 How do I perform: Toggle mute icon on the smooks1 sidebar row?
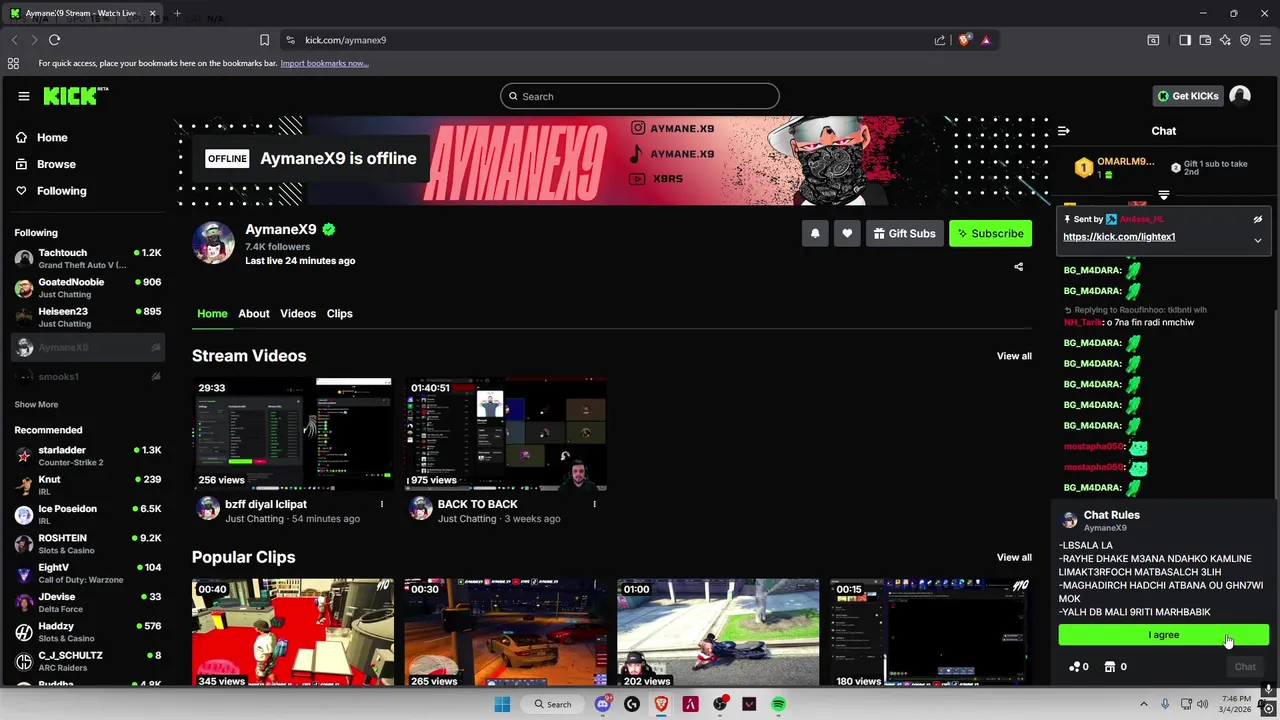(x=155, y=377)
